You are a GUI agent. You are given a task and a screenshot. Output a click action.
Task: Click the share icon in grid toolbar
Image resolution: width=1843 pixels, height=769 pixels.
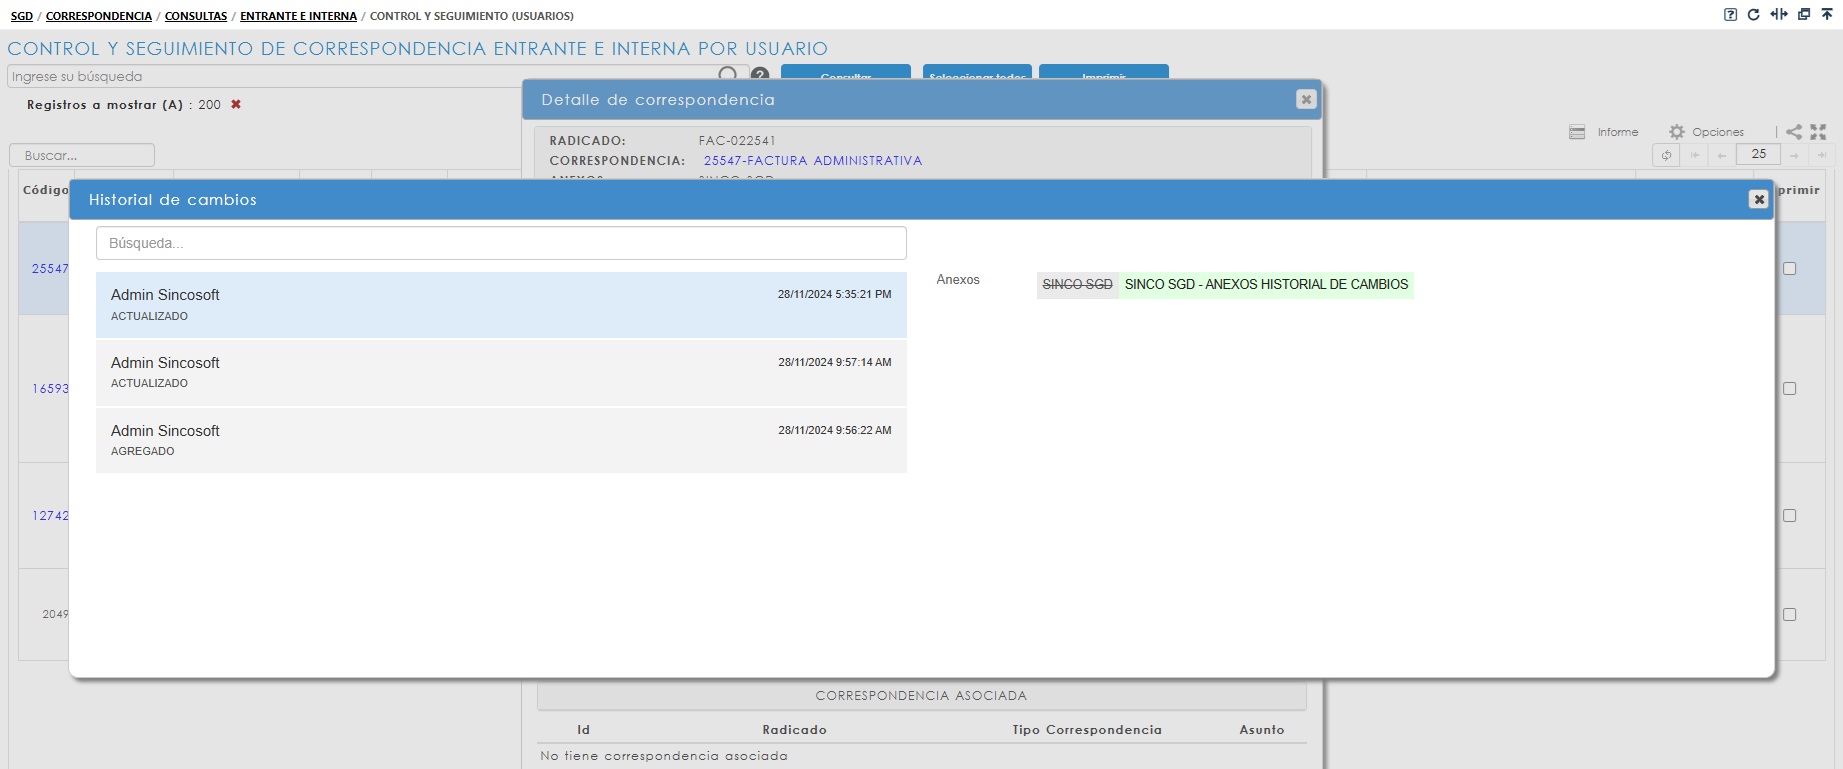pyautogui.click(x=1794, y=132)
